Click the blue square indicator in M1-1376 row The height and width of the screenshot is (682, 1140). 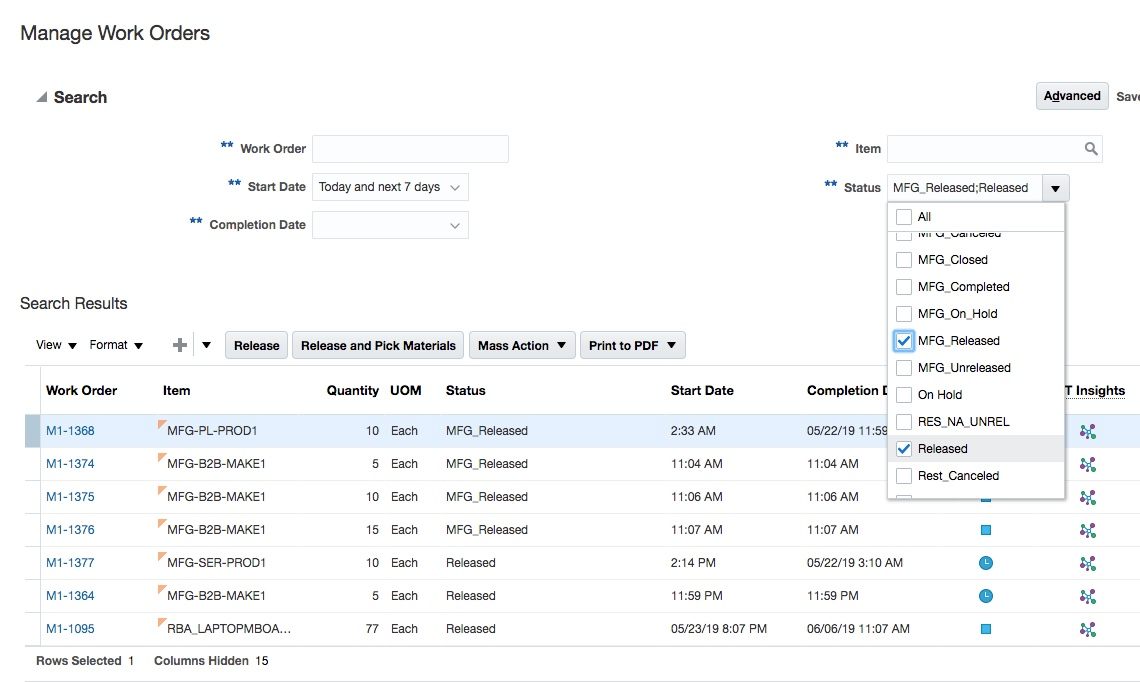[x=986, y=530]
